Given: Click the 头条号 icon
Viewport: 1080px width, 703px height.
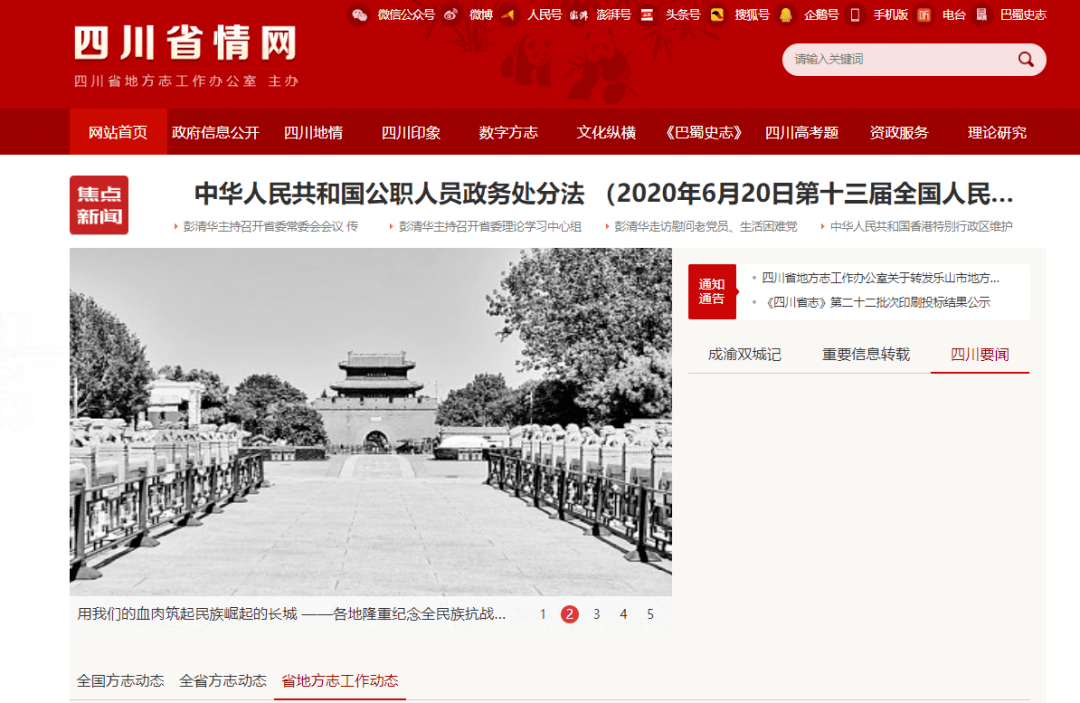Looking at the screenshot, I should [x=648, y=15].
